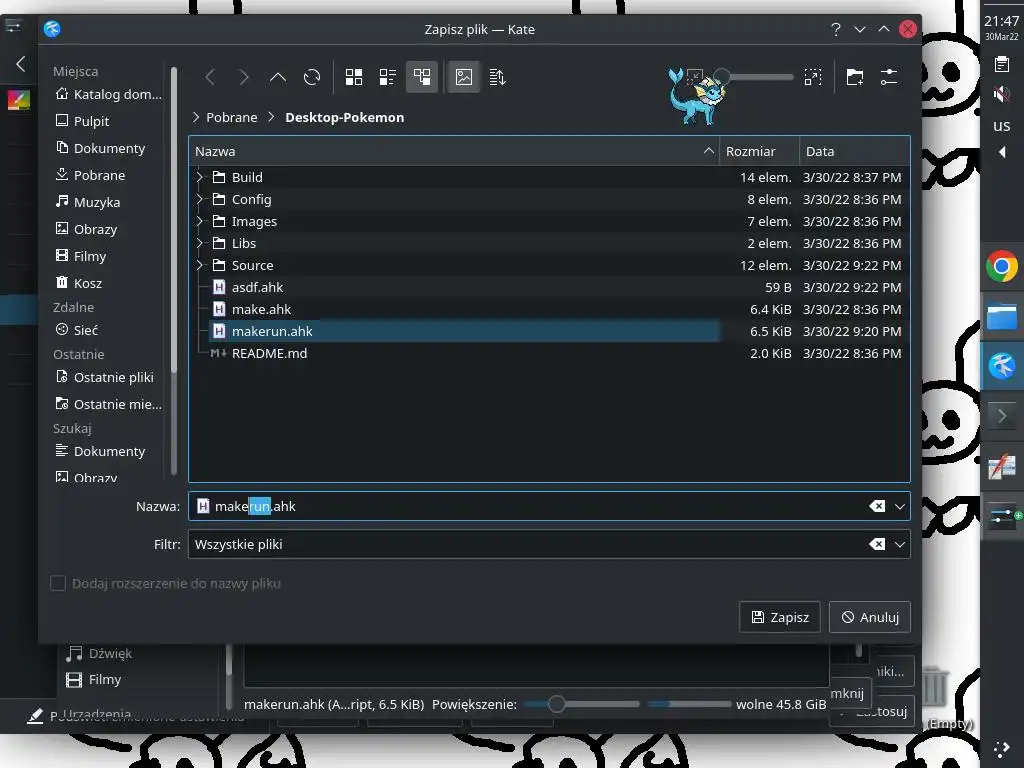1024x768 pixels.
Task: Click free space bar in background window
Action: pos(688,704)
